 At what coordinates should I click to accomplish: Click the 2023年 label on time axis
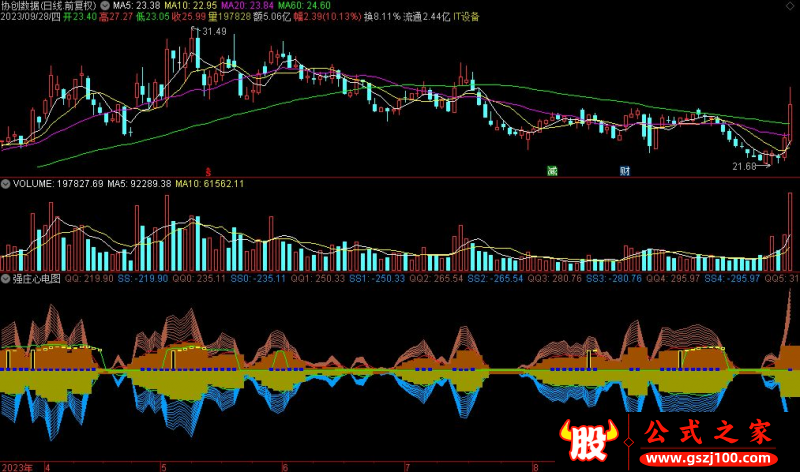17,467
